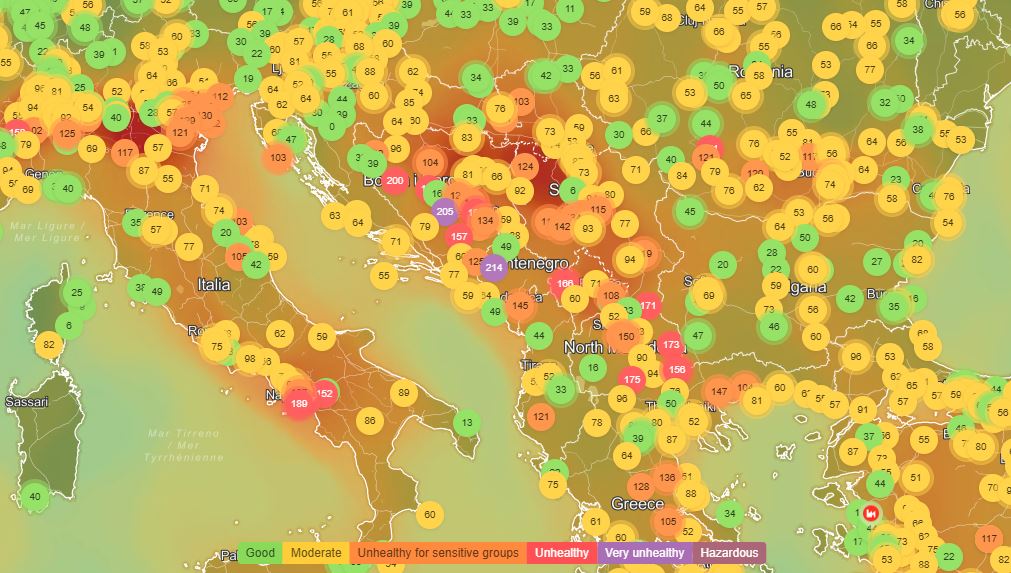
Task: Click the Greece country label
Action: pos(638,504)
